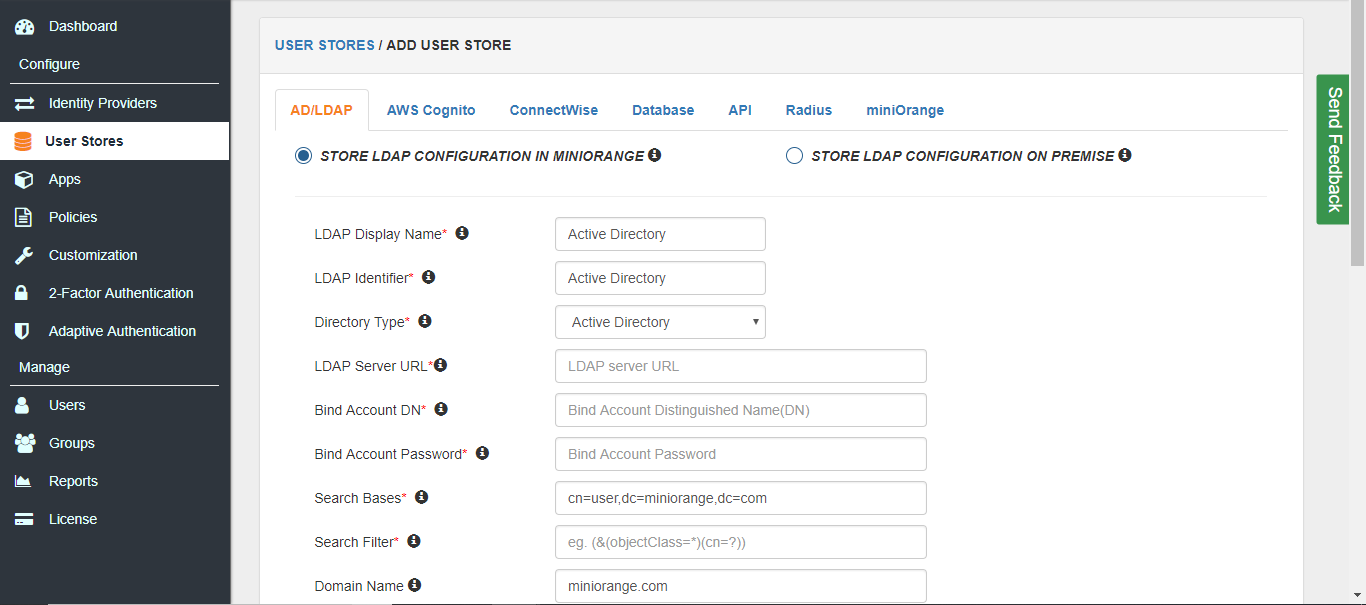Click info icon beside Store LDAP Configuration On Premise
Image resolution: width=1366 pixels, height=605 pixels.
(x=1124, y=155)
